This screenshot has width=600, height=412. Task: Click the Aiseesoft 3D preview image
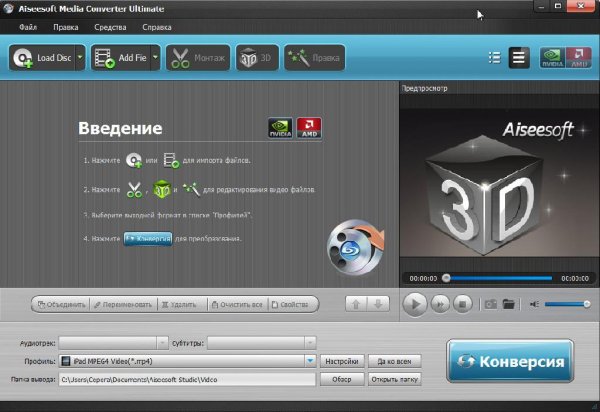[x=499, y=184]
